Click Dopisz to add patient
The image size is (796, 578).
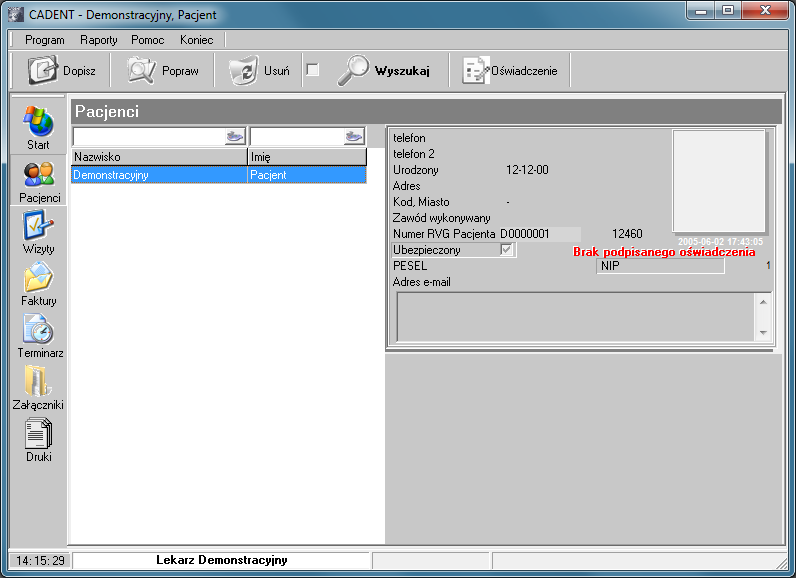tap(62, 71)
